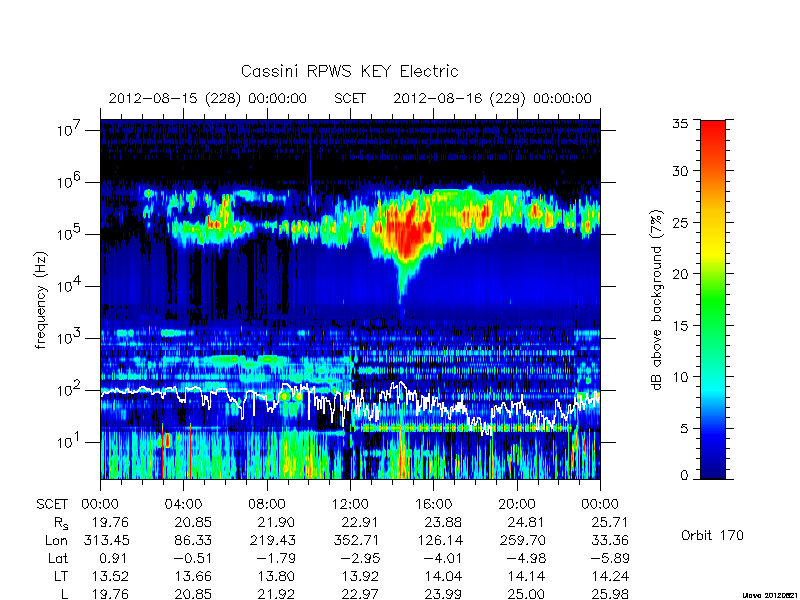The width and height of the screenshot is (800, 600).
Task: Click the red top of the color bar
Action: point(713,128)
